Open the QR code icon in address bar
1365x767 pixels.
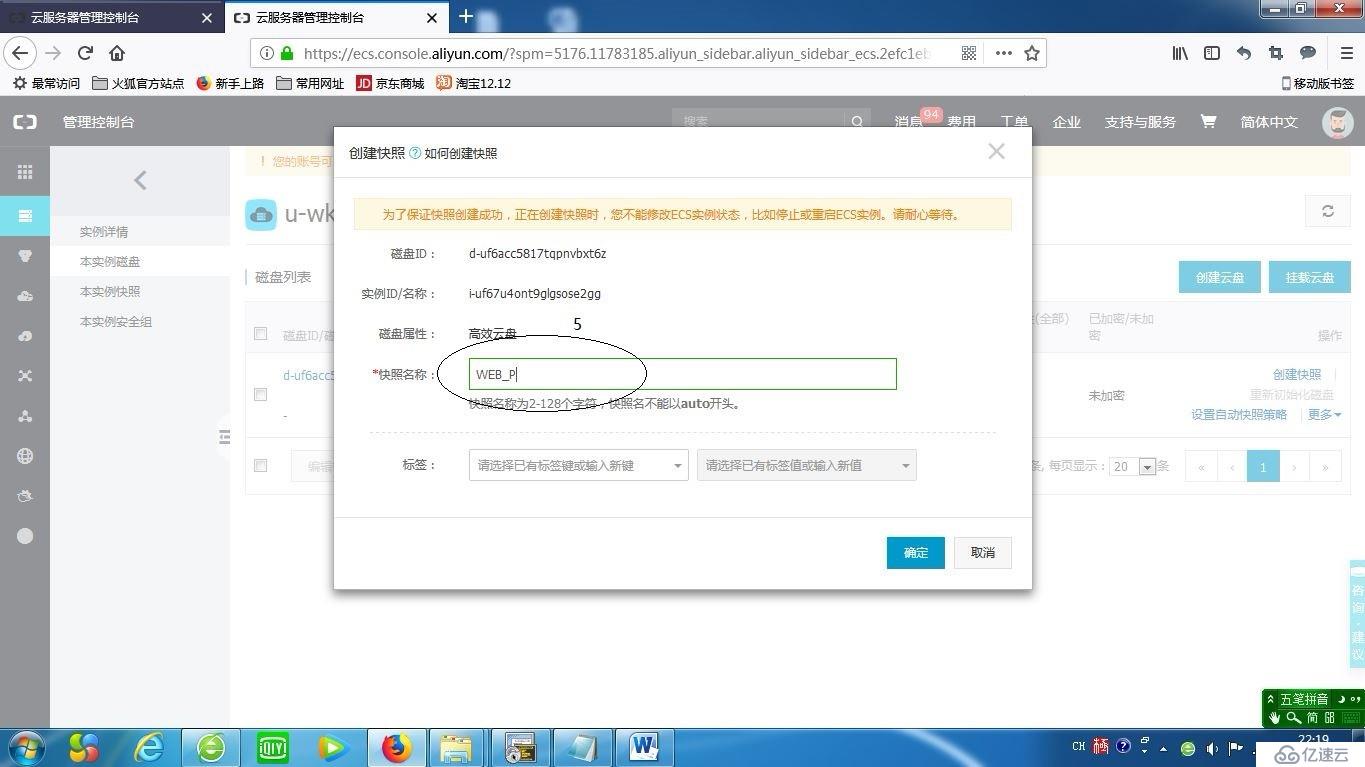tap(969, 53)
